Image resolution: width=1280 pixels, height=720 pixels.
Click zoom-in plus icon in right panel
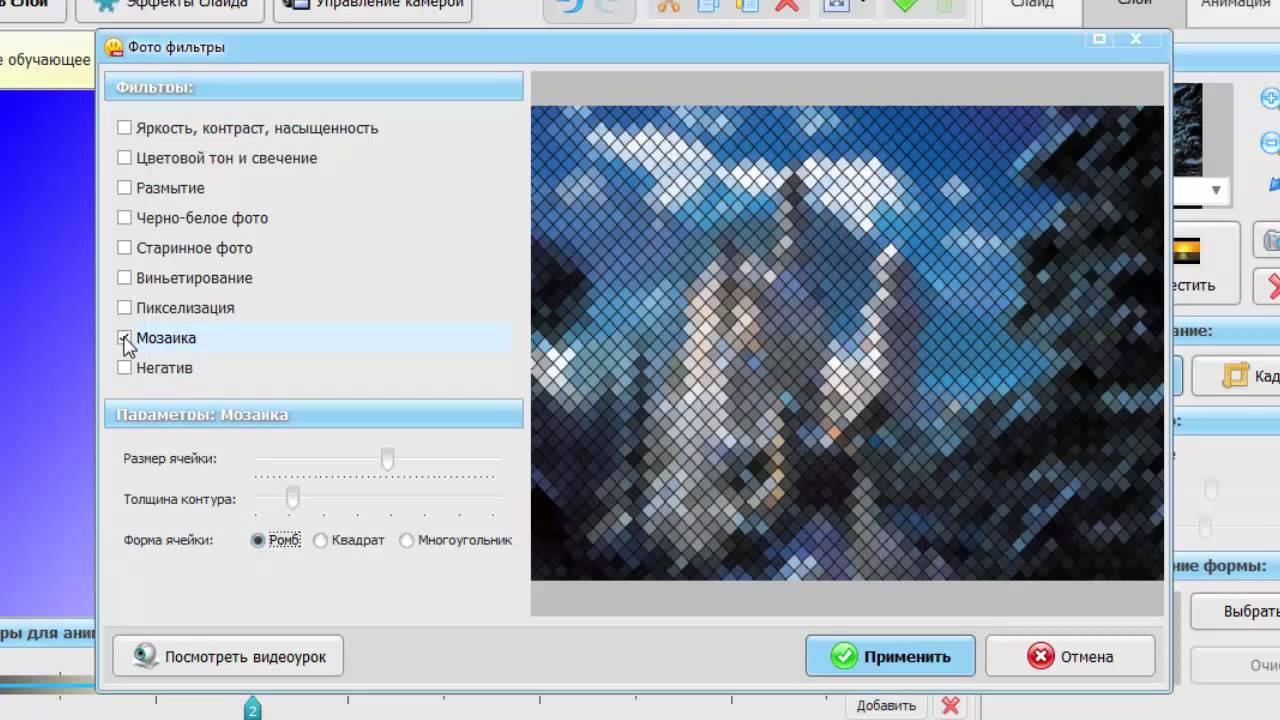click(1271, 98)
